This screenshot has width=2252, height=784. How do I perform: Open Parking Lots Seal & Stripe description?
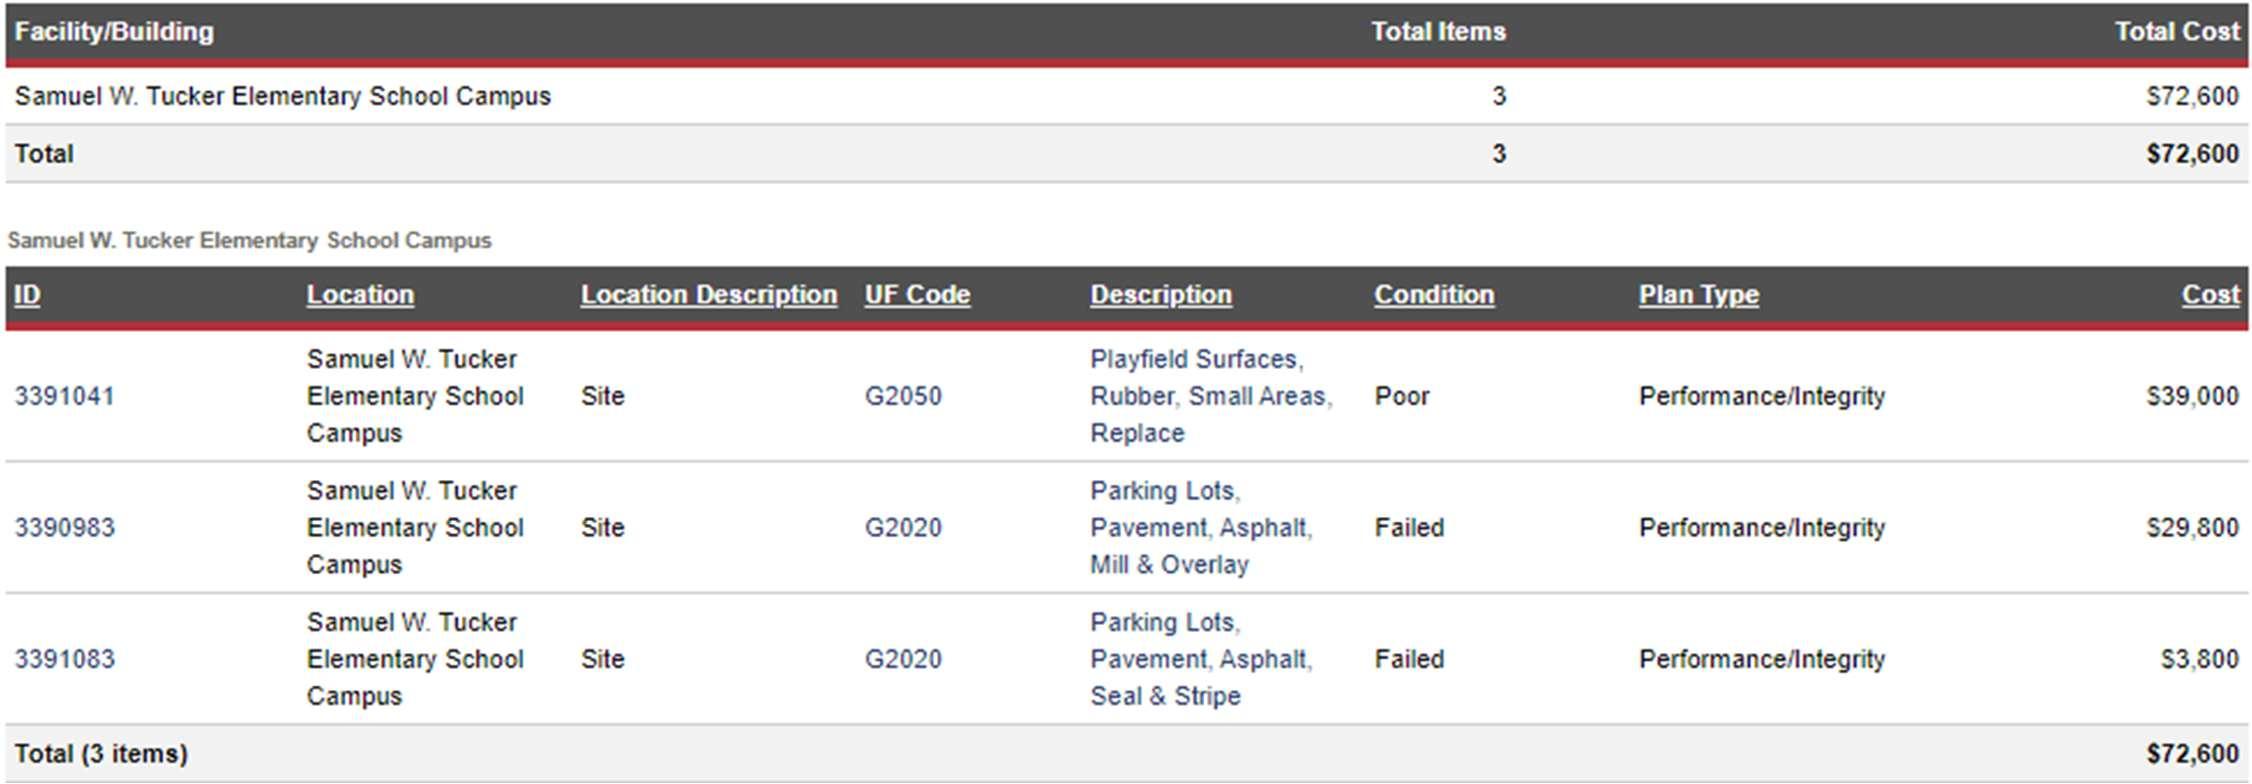(1201, 660)
